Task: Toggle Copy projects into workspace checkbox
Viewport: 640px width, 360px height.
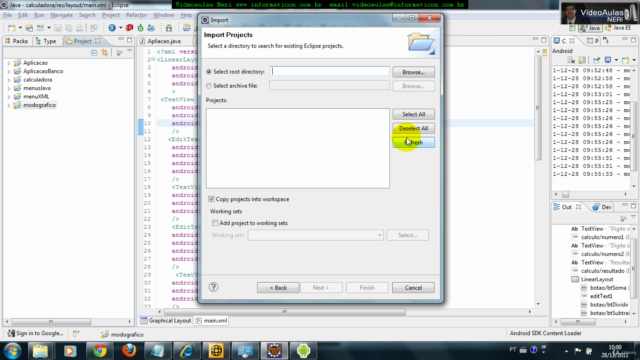Action: (211, 199)
